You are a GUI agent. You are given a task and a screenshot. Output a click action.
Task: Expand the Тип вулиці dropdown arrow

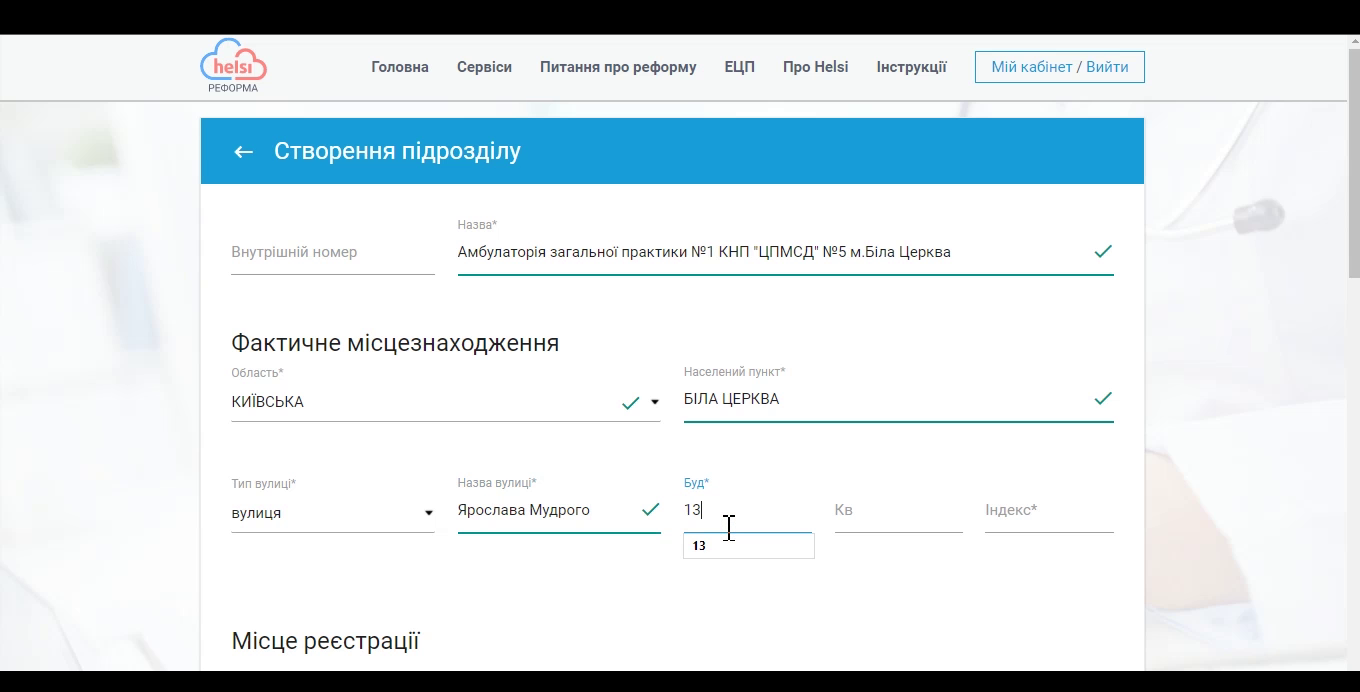[x=429, y=514]
